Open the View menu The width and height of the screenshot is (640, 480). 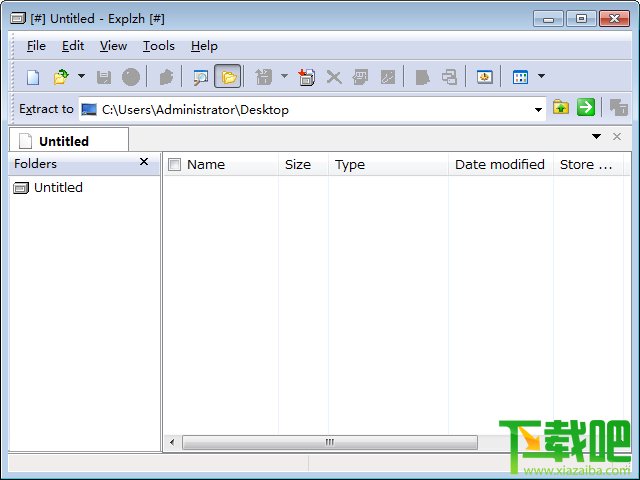click(113, 46)
